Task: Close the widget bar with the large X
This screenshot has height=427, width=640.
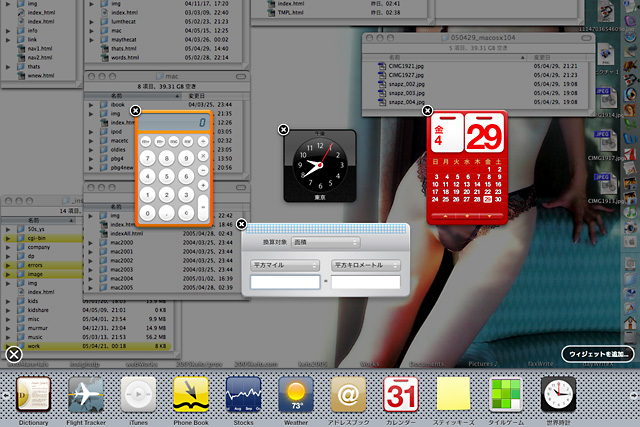Action: pyautogui.click(x=14, y=354)
